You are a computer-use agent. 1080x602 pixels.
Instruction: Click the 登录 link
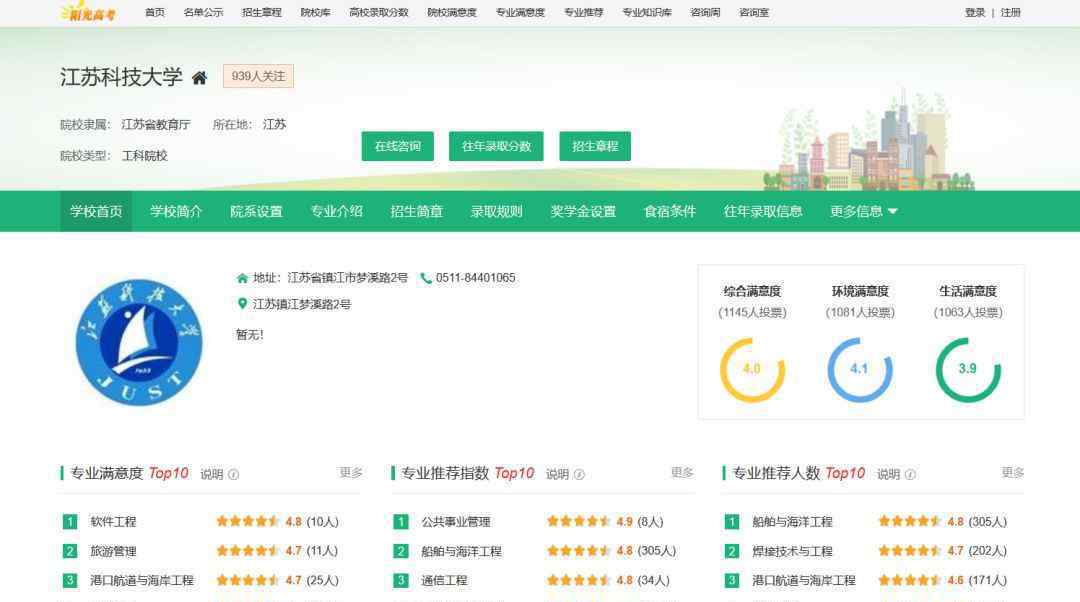[x=975, y=12]
